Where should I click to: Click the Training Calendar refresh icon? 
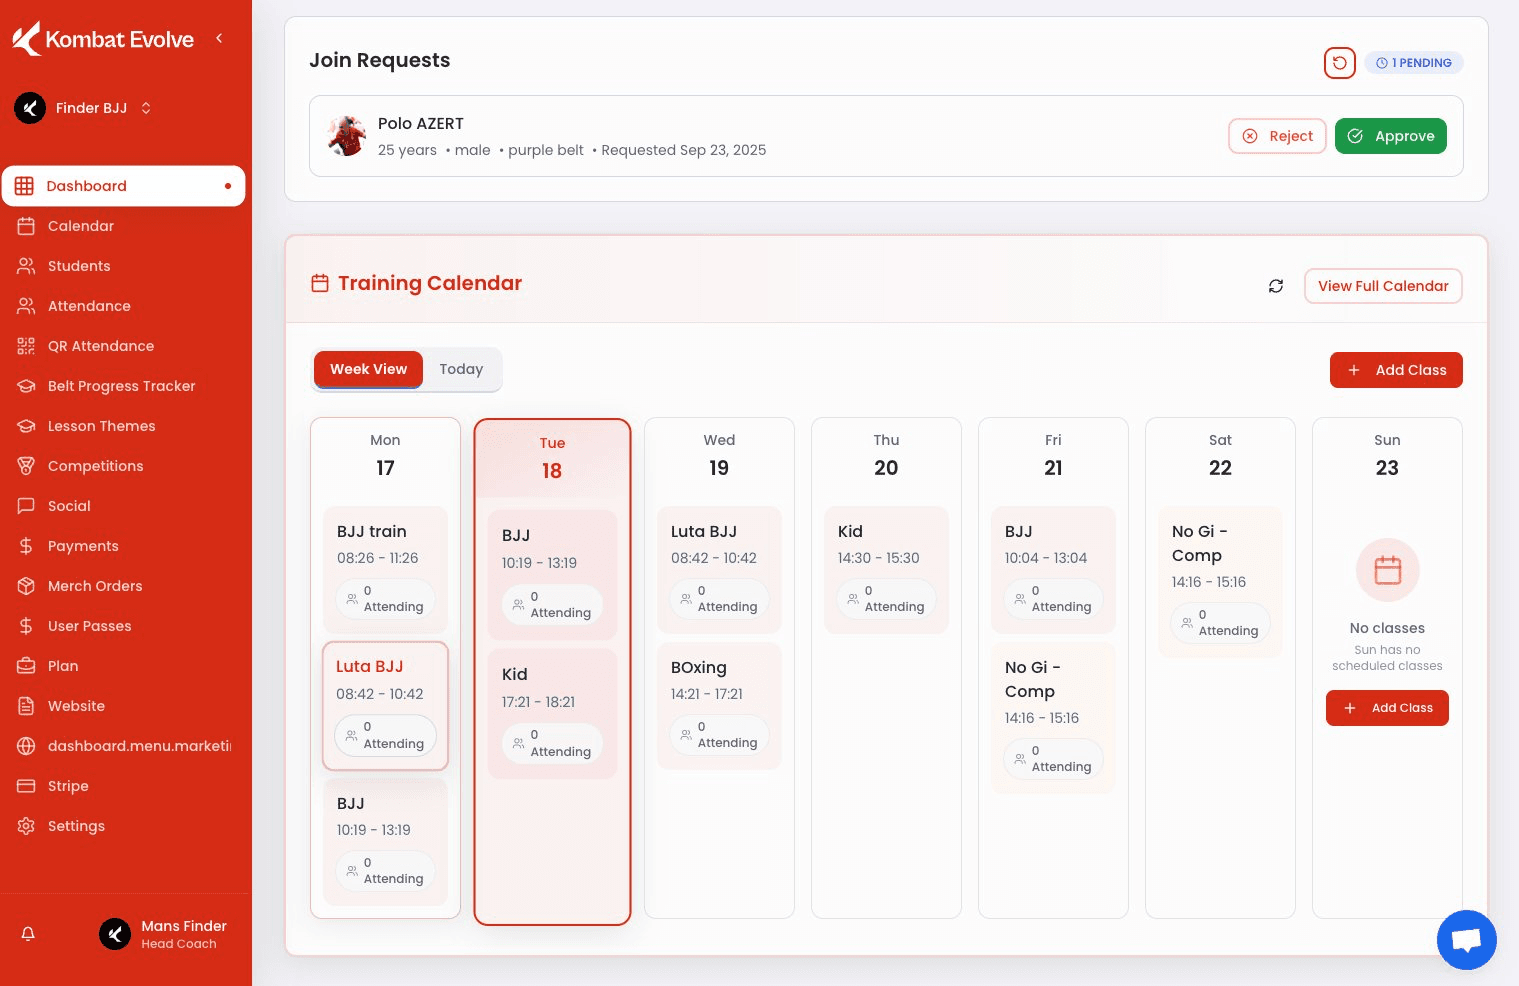point(1276,286)
